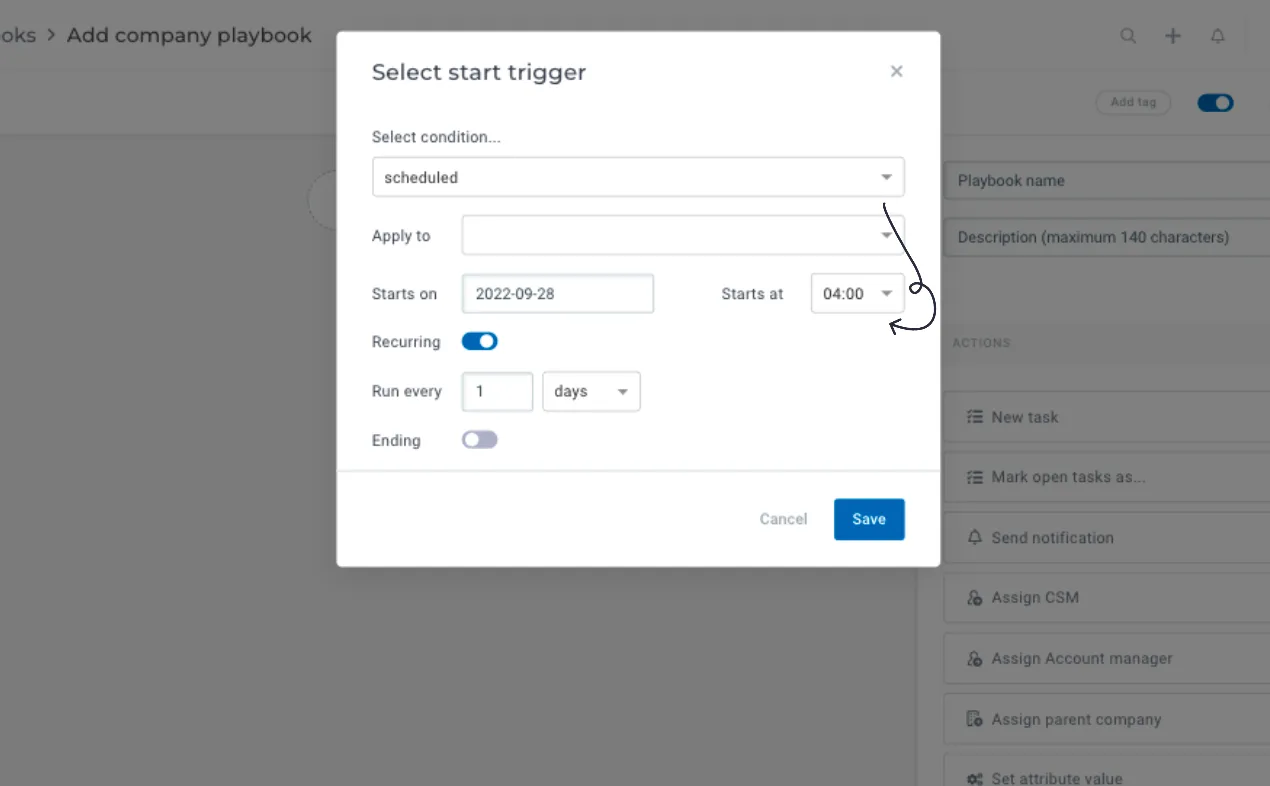Close the Select start trigger dialog
The width and height of the screenshot is (1270, 786).
pyautogui.click(x=896, y=71)
